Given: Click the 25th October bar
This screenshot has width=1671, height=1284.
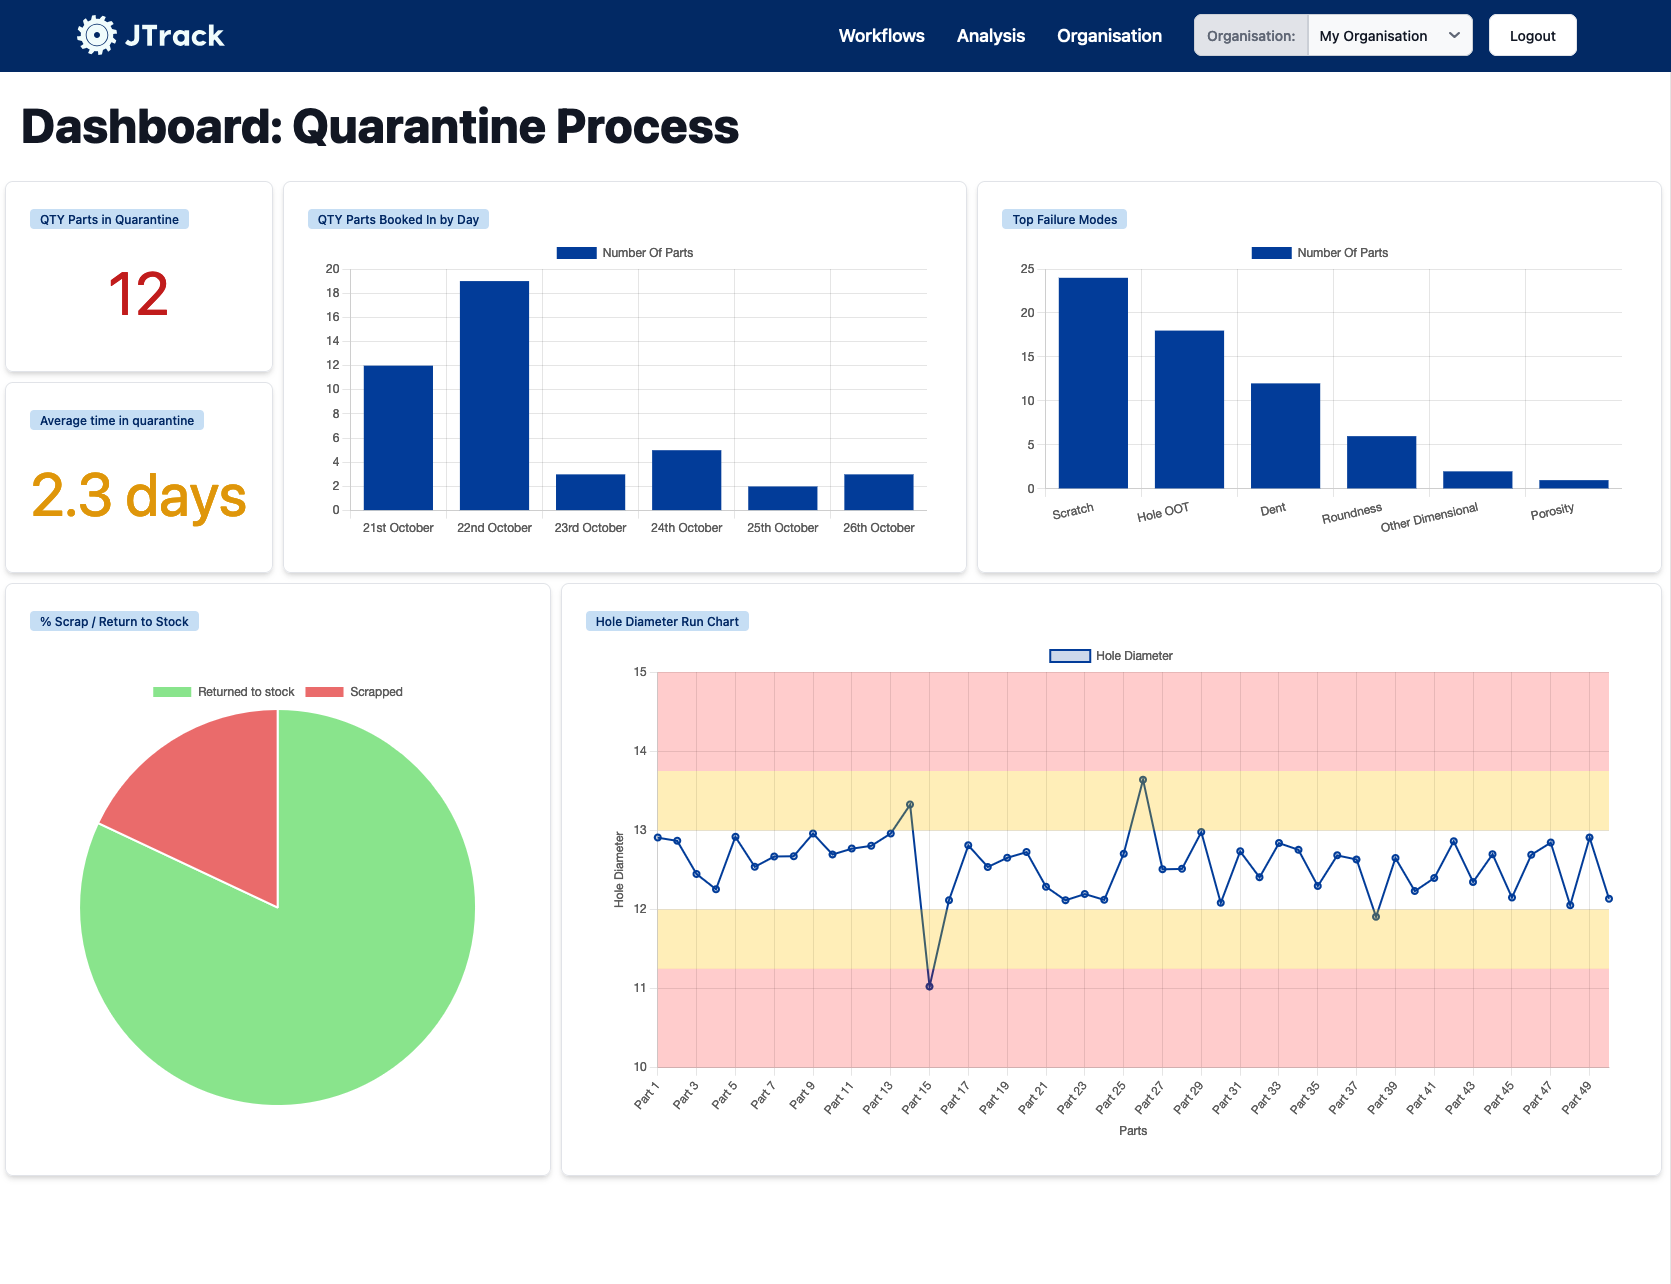Looking at the screenshot, I should coord(782,498).
